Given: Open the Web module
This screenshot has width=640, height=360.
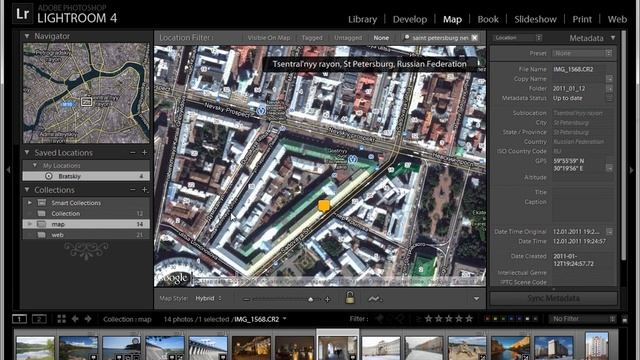Looking at the screenshot, I should (x=617, y=19).
